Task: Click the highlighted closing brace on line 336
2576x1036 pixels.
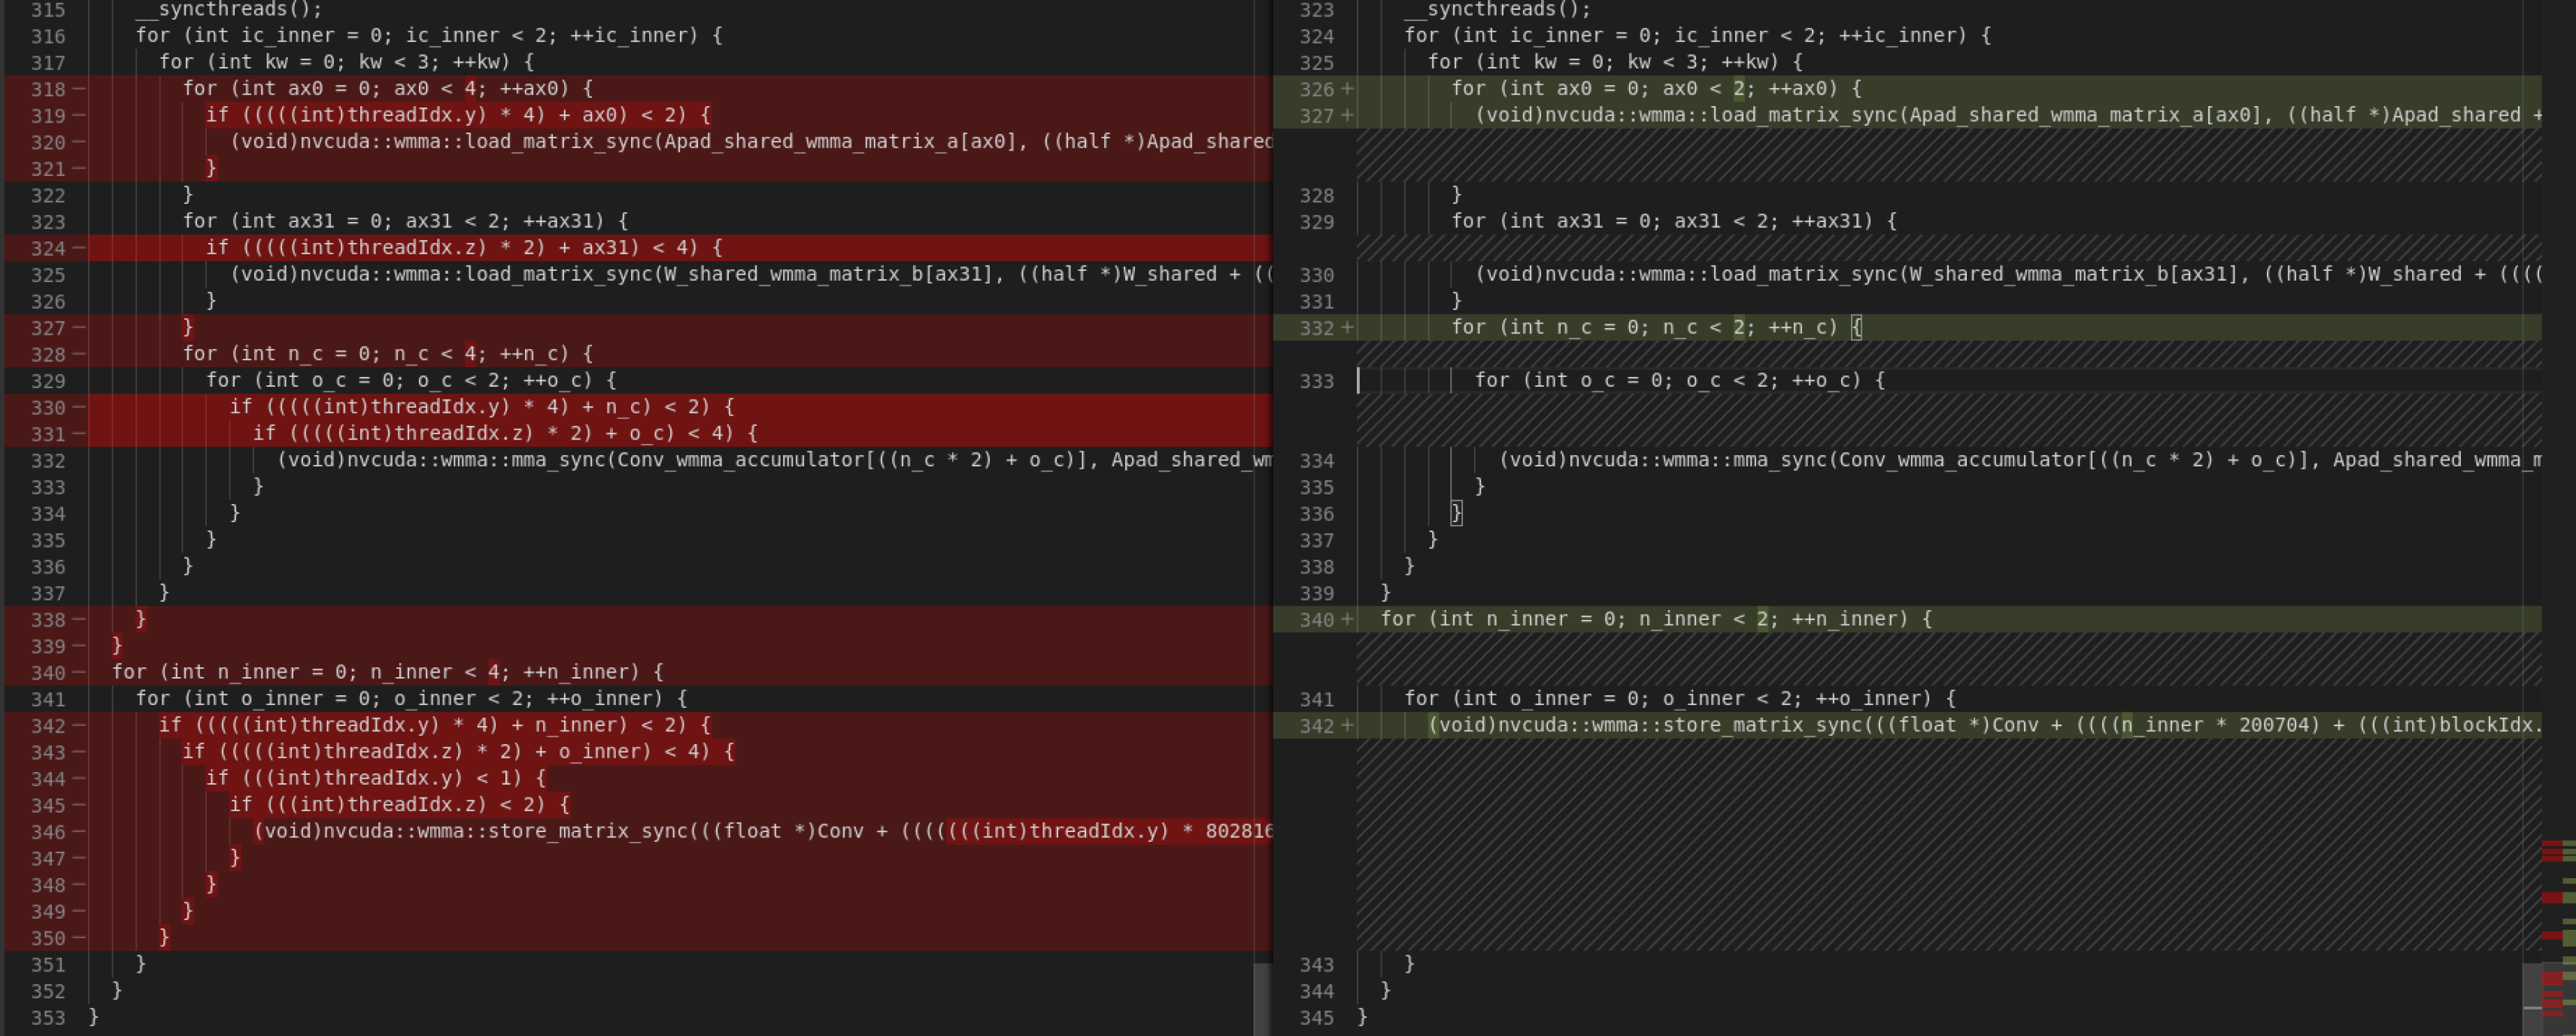Action: [x=1456, y=513]
